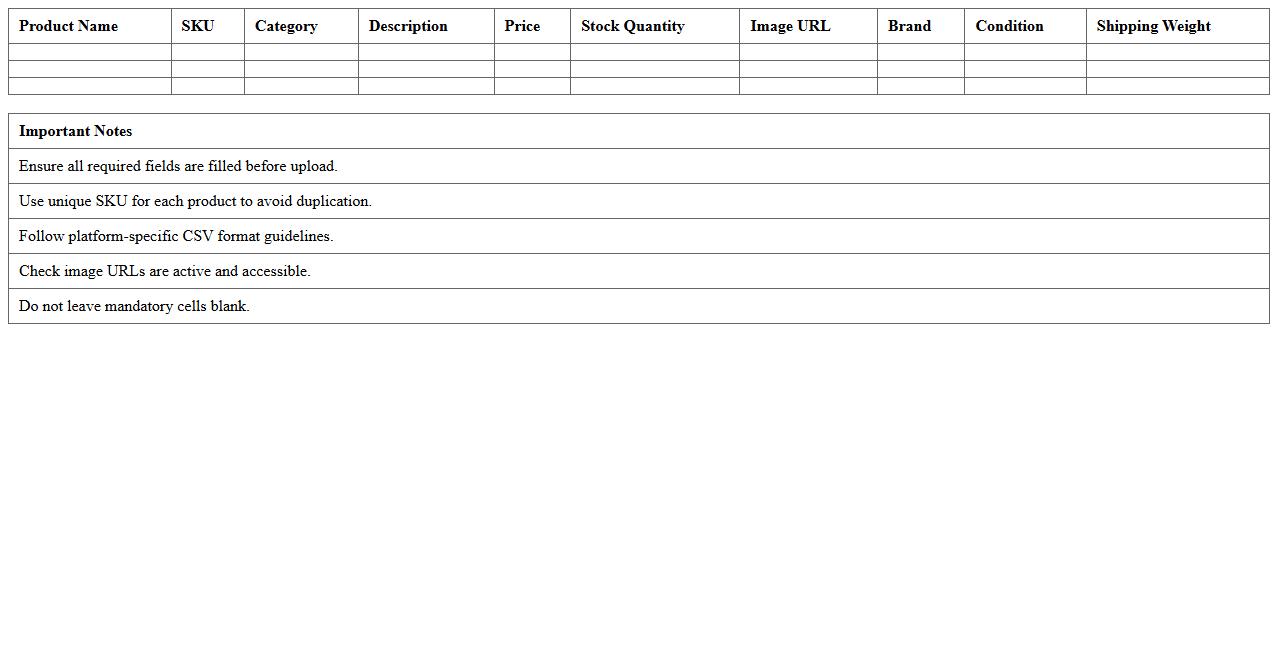Click the unique SKU duplication note

[195, 201]
